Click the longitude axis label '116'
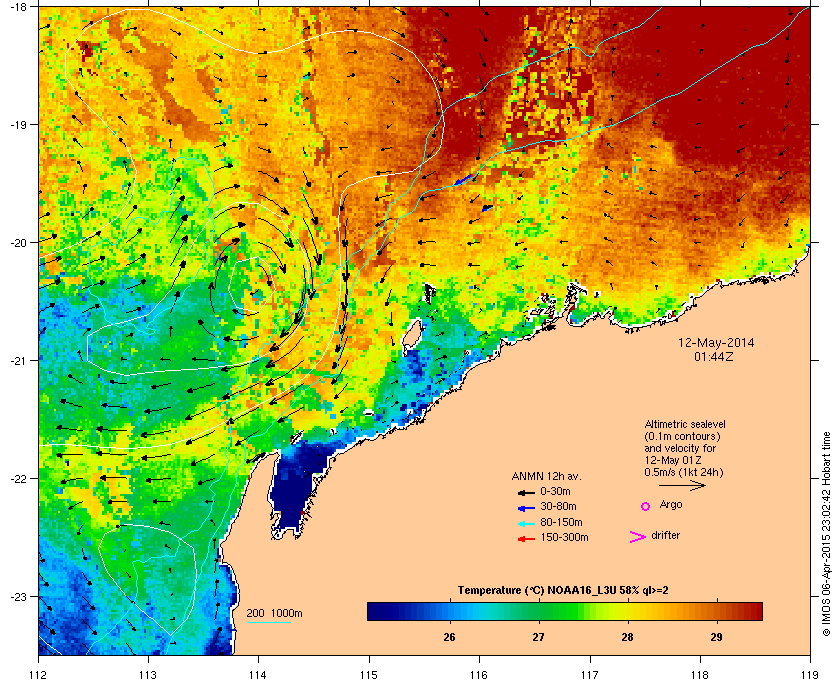Viewport: 840px width, 680px height. (x=479, y=675)
